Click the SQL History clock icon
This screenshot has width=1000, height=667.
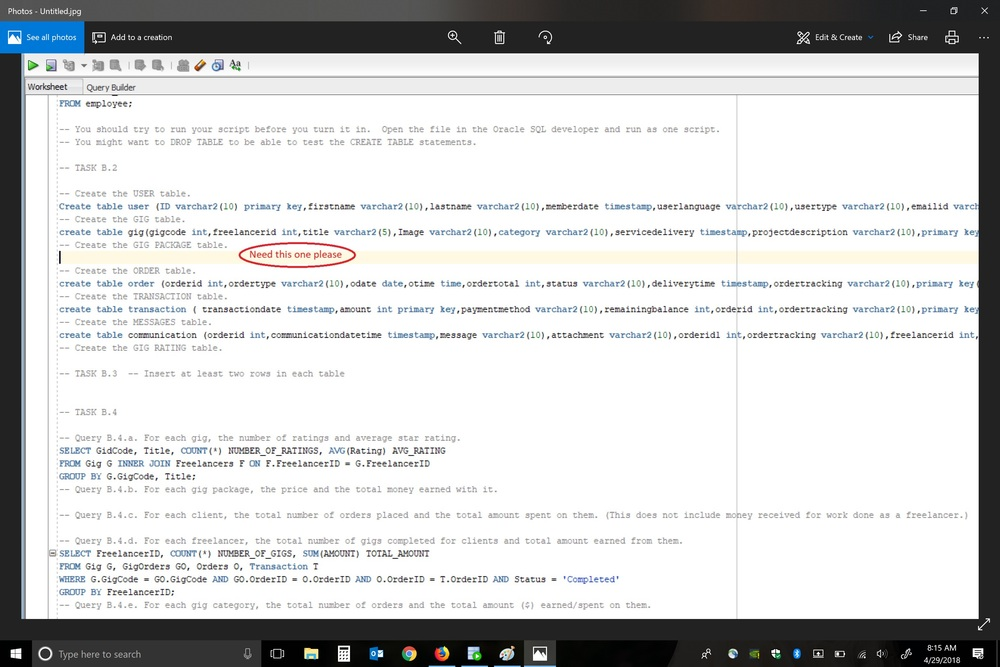tap(217, 65)
